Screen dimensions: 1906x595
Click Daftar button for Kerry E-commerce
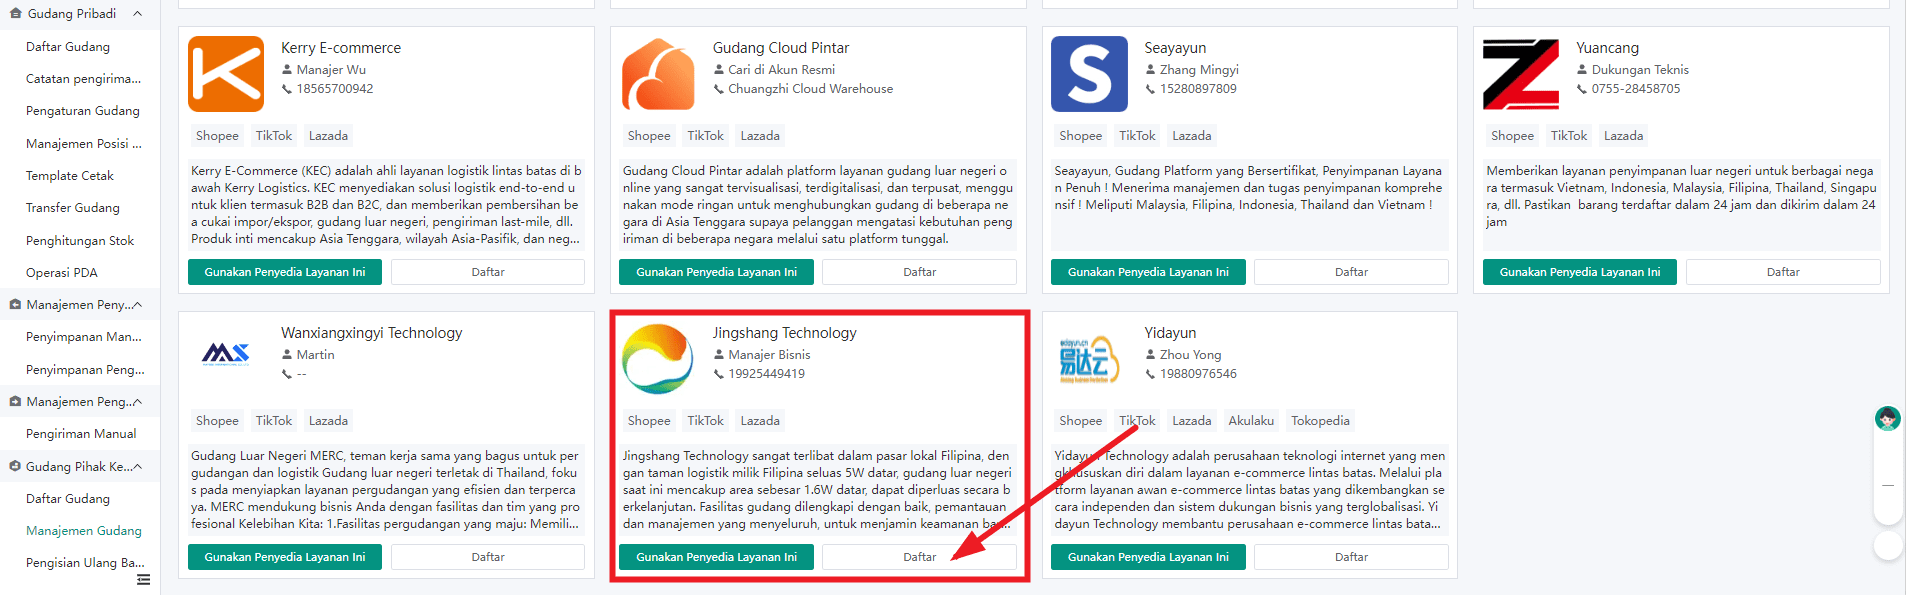pos(488,272)
